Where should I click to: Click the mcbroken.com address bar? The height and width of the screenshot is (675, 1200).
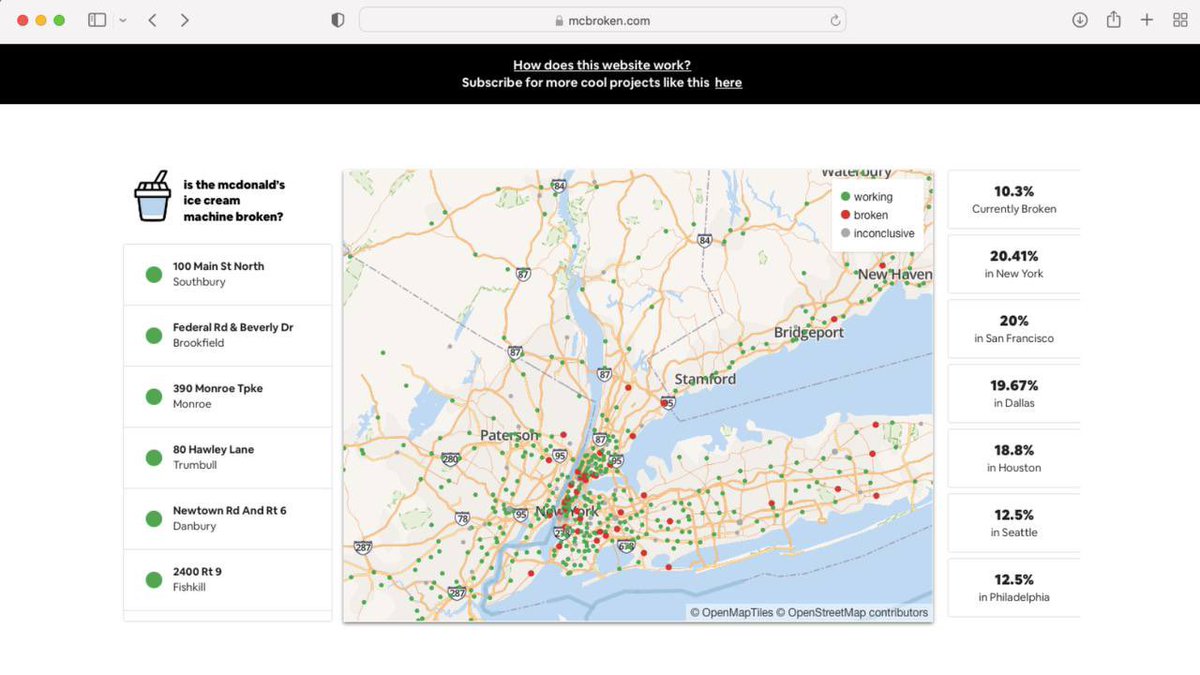click(602, 20)
